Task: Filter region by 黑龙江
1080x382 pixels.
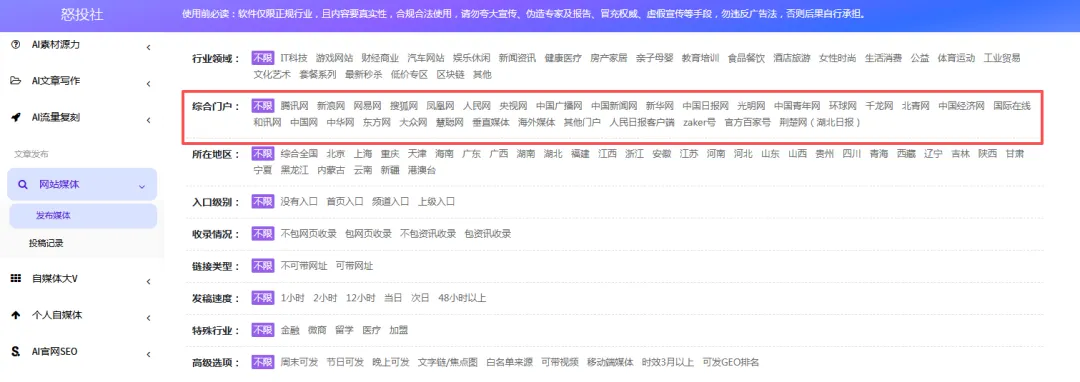Action: pos(294,170)
